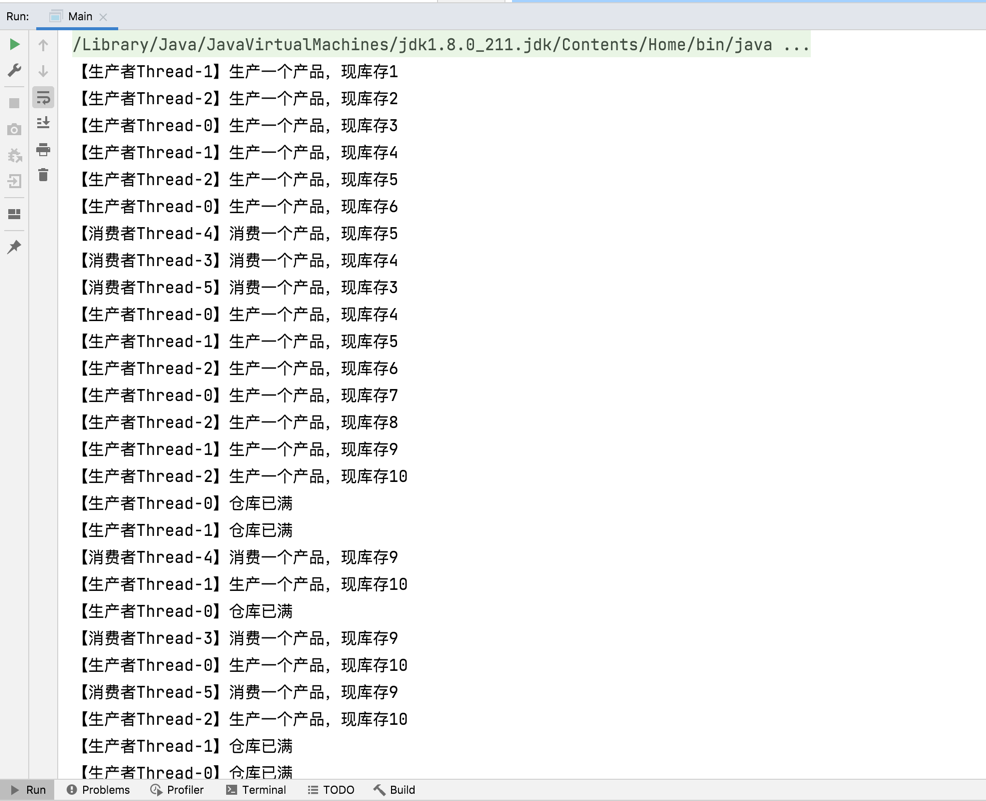986x801 pixels.
Task: Print console output with printer icon
Action: tap(43, 150)
